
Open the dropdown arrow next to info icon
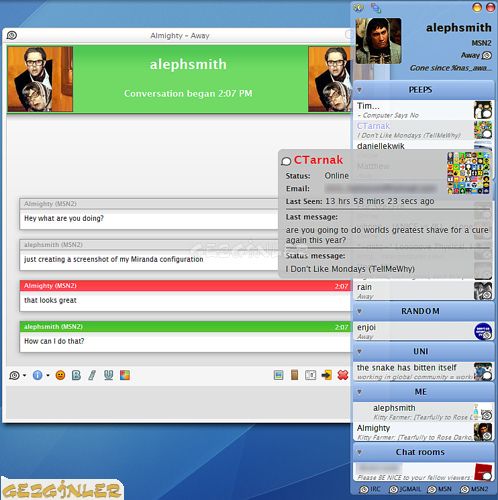[48, 376]
